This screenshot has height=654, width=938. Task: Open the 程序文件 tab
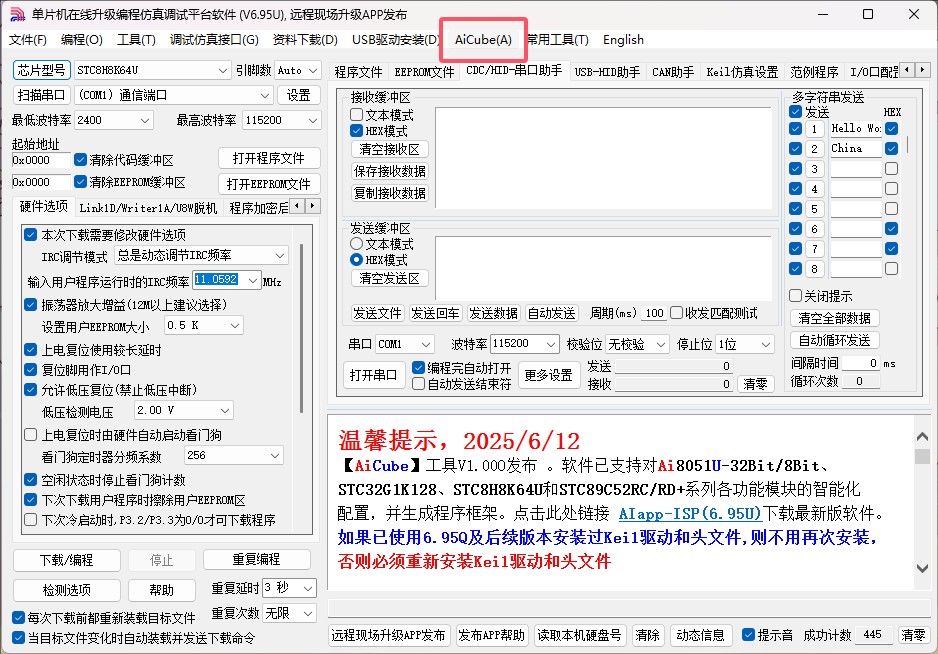pyautogui.click(x=358, y=72)
